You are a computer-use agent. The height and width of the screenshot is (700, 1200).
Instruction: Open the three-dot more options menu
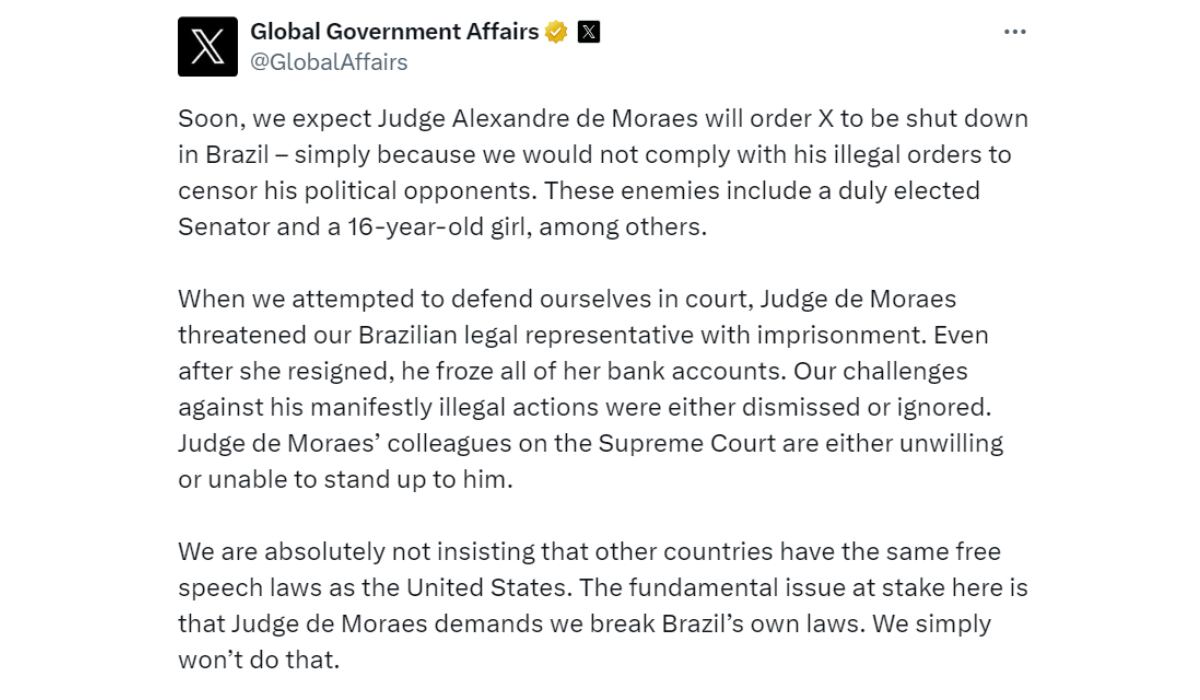click(x=1014, y=32)
